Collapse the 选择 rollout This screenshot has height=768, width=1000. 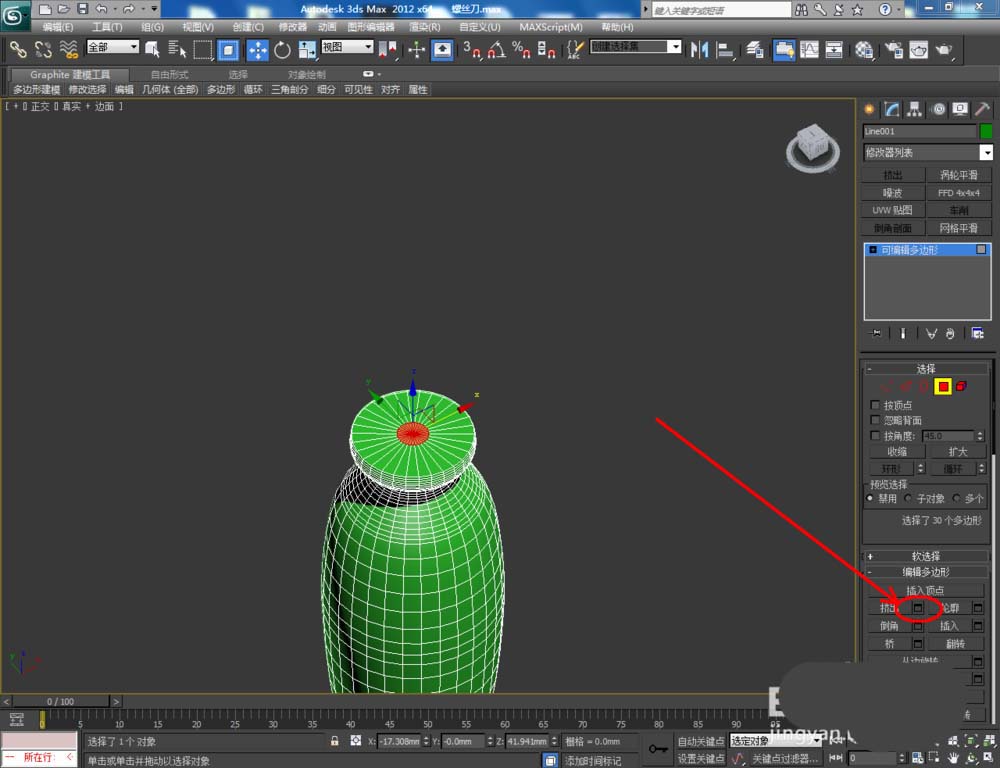[x=926, y=369]
